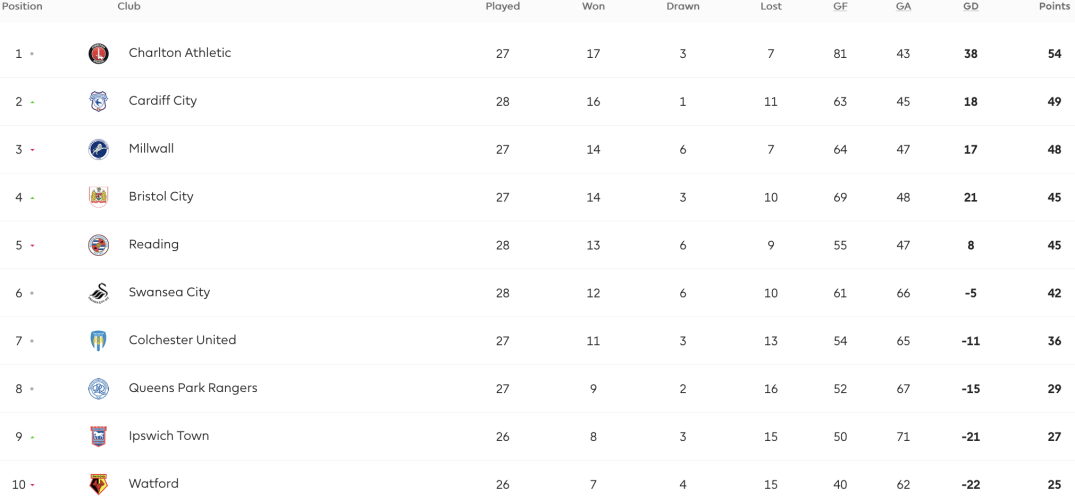This screenshot has width=1075, height=500.
Task: Click the Swansea City swan logo
Action: tap(99, 293)
